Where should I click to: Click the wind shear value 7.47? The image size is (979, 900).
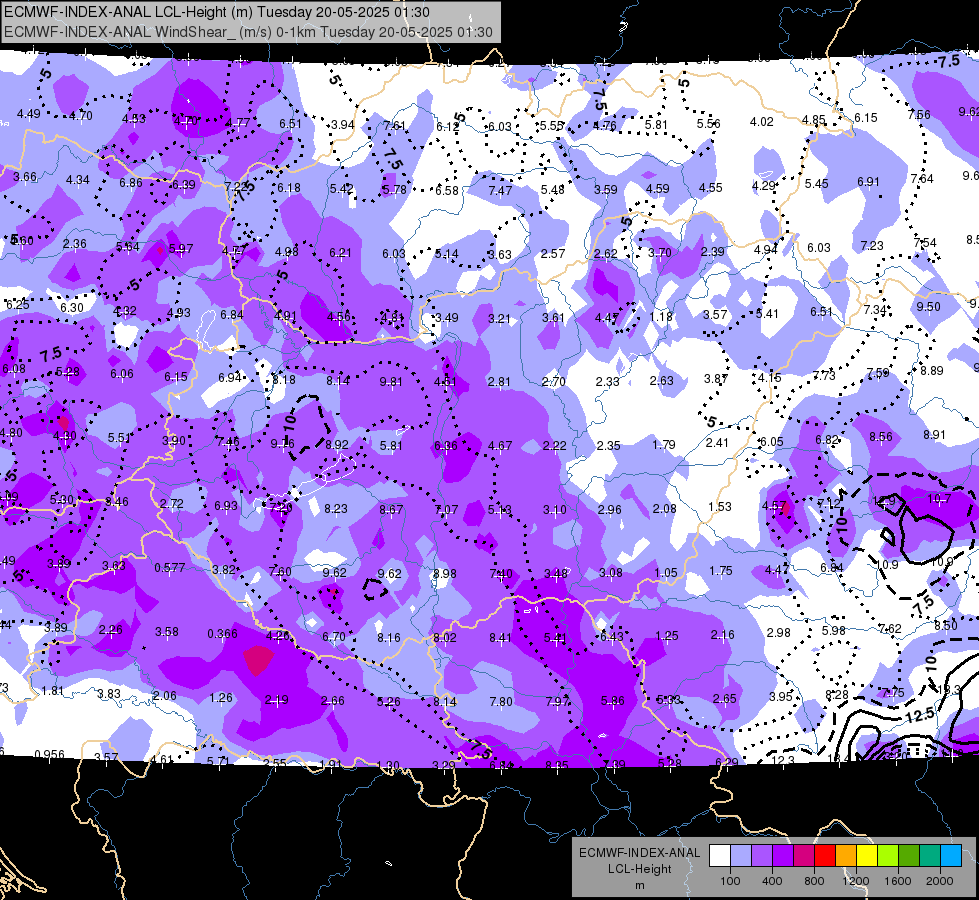click(x=501, y=190)
